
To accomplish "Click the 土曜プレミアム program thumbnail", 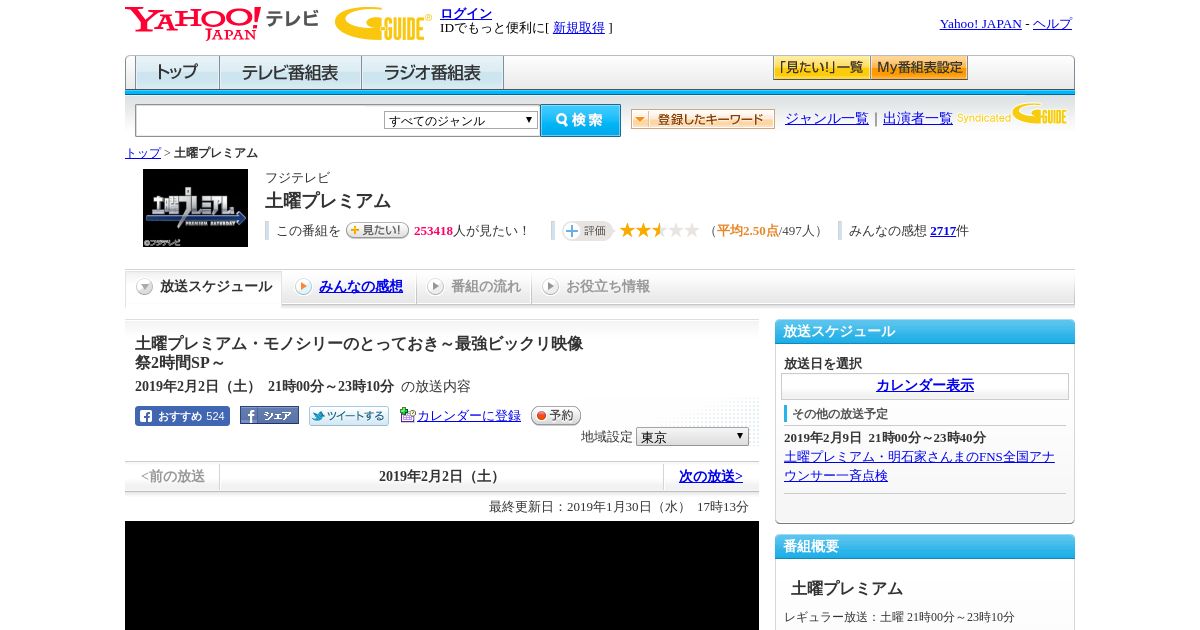I will point(195,208).
